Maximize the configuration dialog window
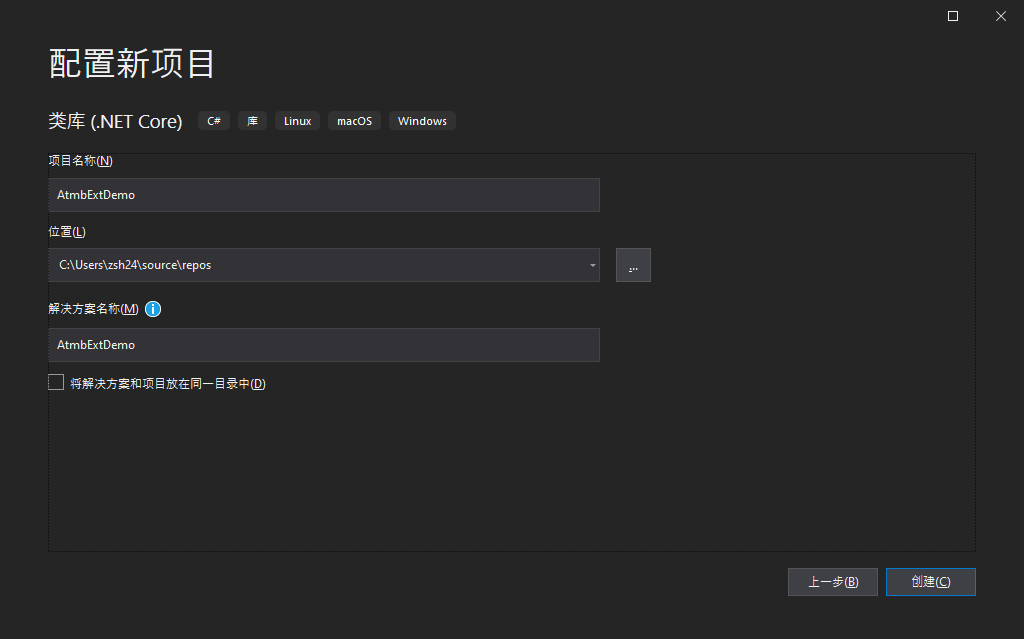The image size is (1024, 639). 953,16
